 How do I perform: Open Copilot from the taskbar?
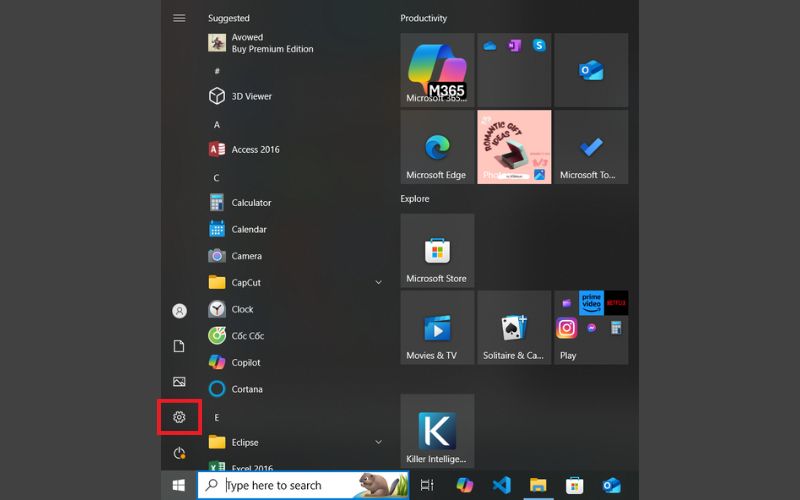click(465, 485)
